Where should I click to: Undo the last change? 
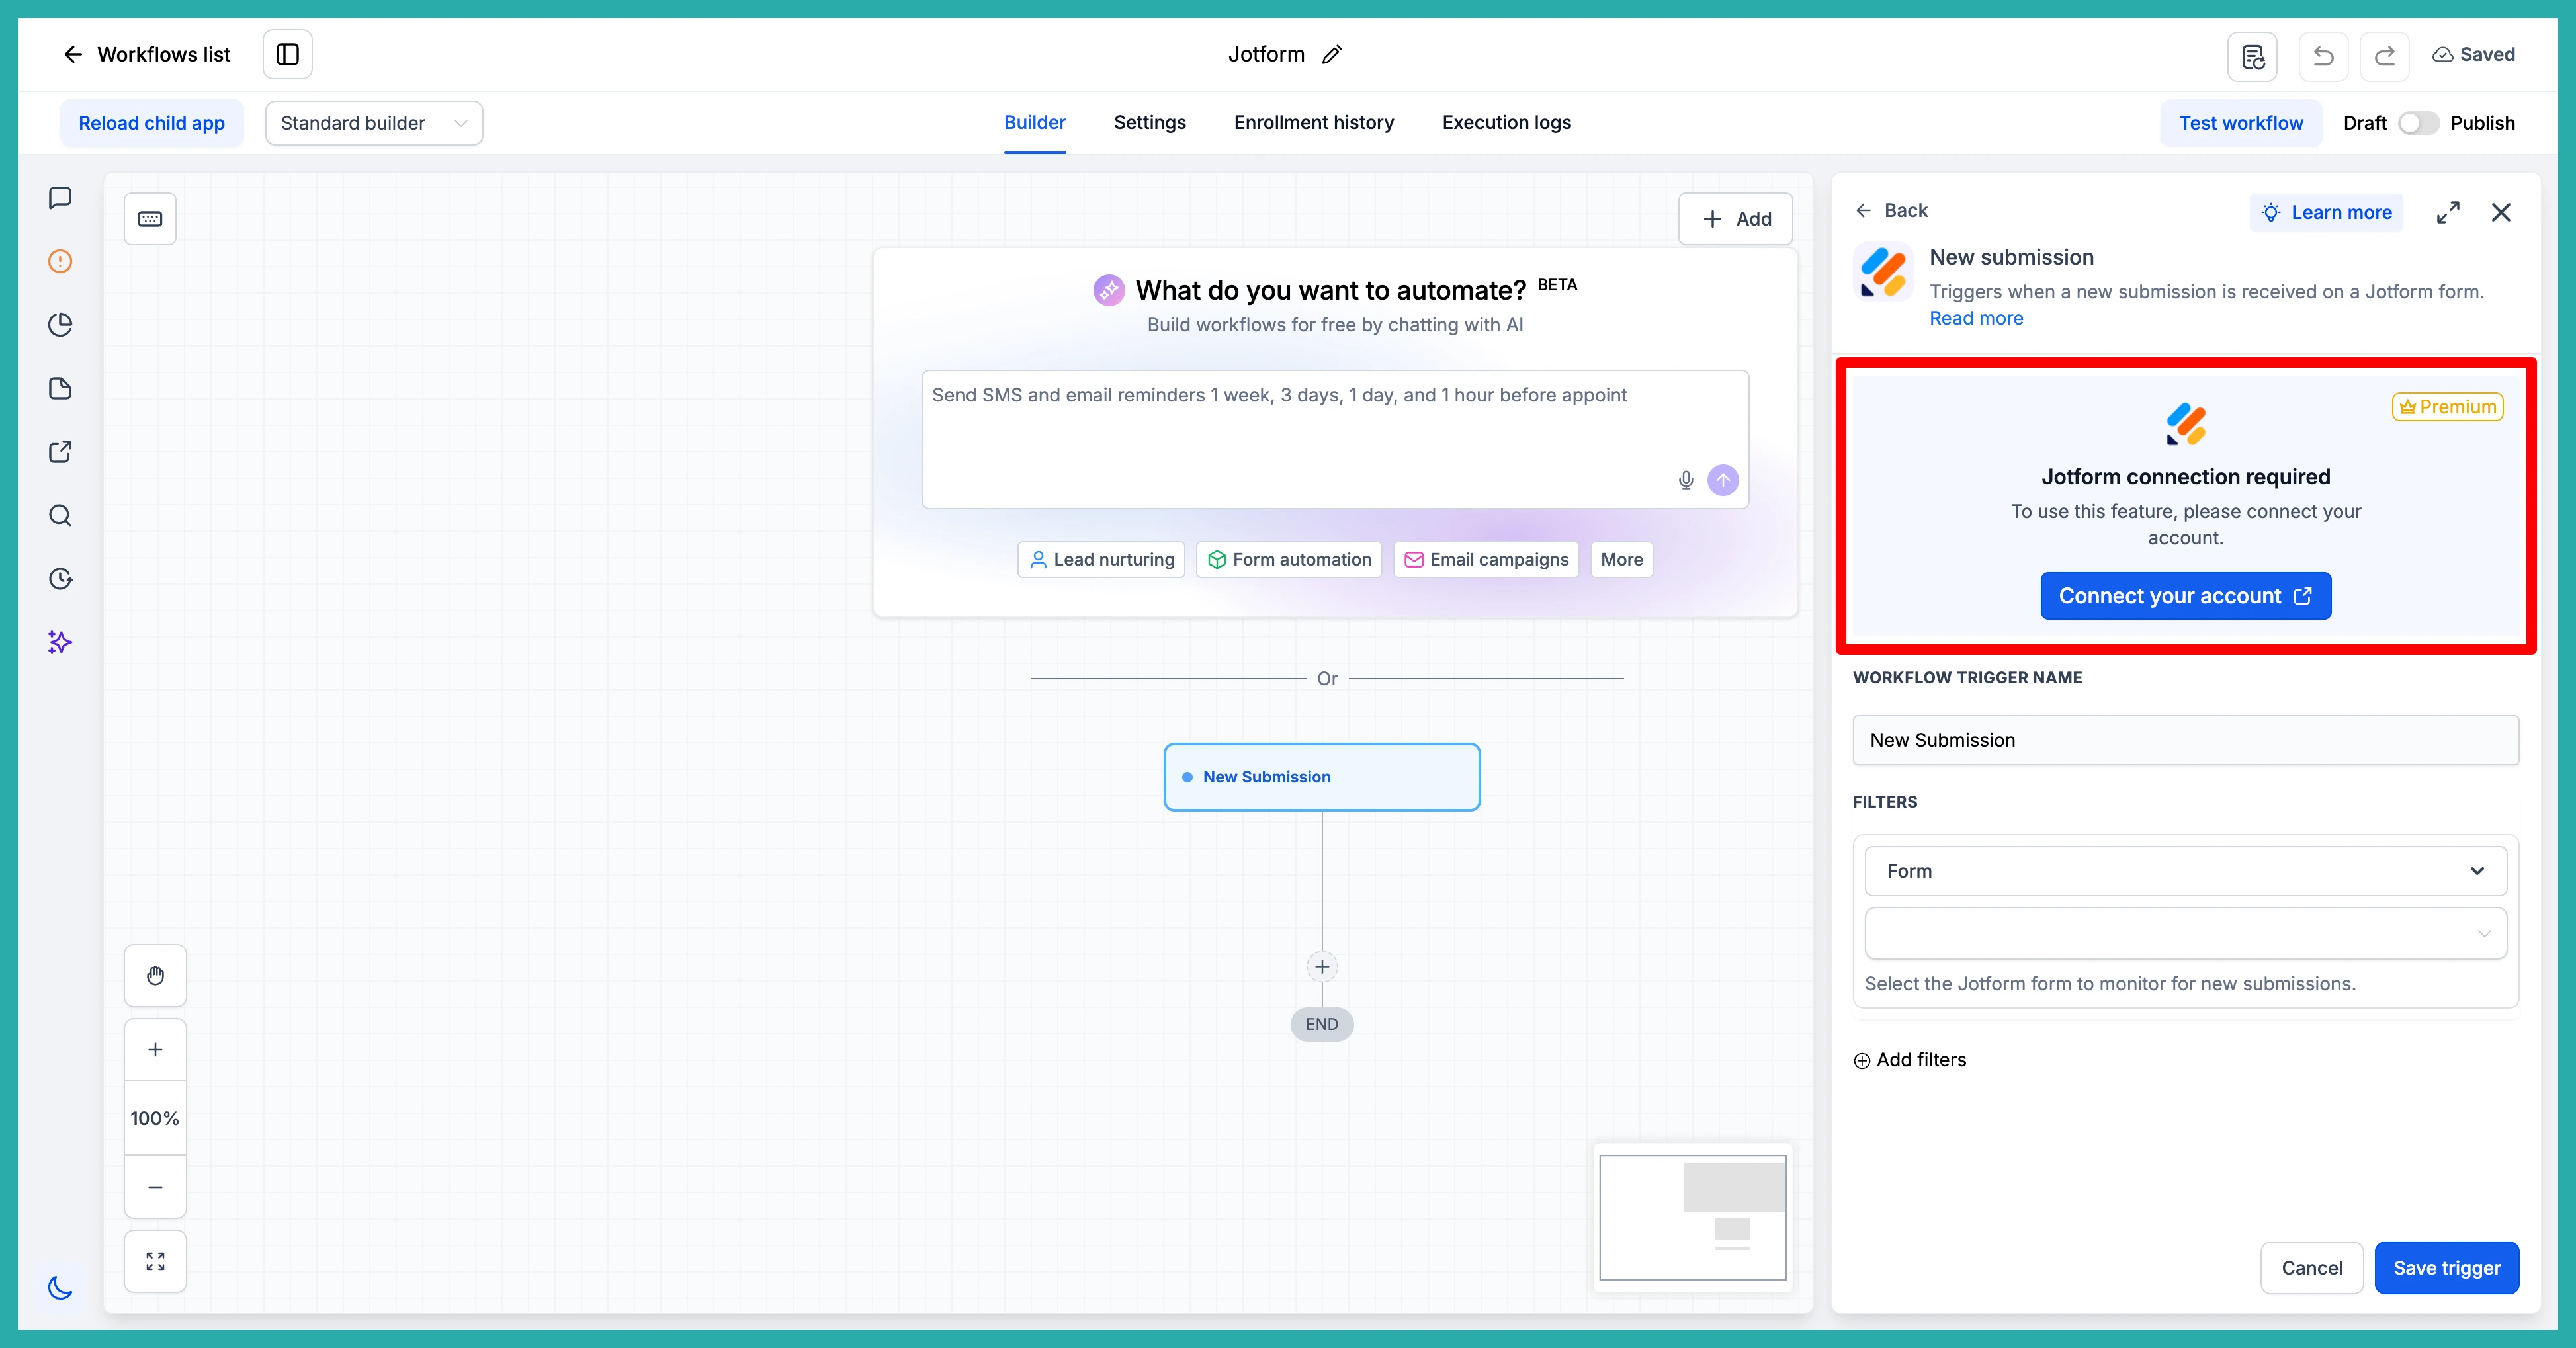click(x=2323, y=56)
